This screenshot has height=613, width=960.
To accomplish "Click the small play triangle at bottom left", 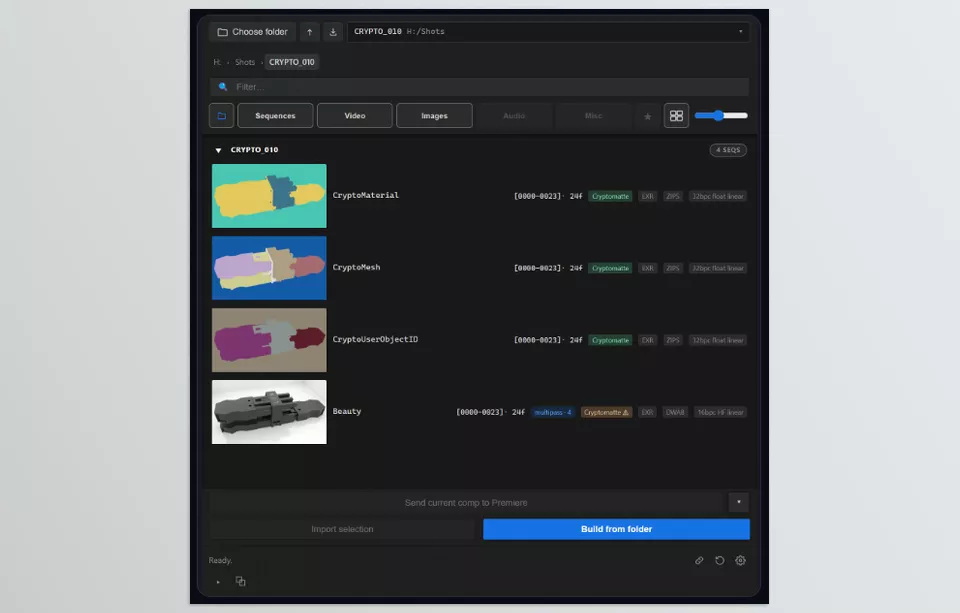I will [218, 582].
